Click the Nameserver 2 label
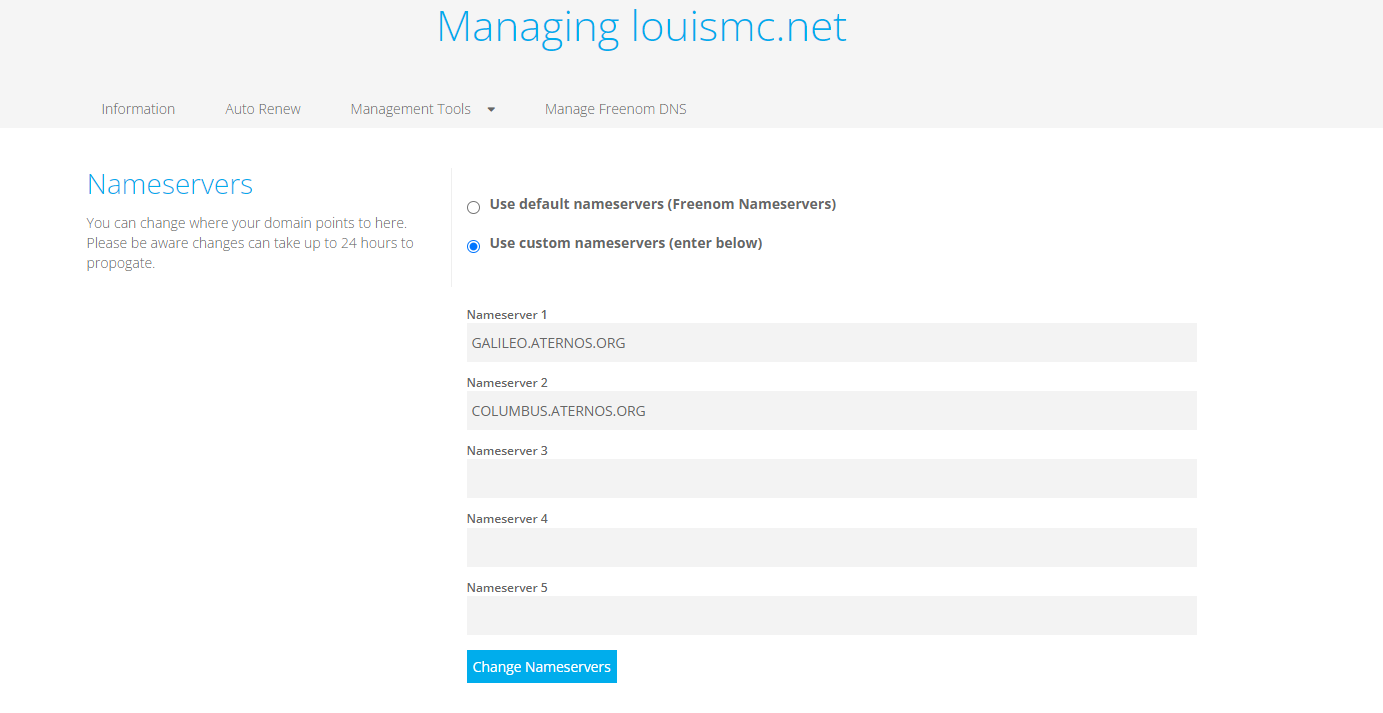 507,382
